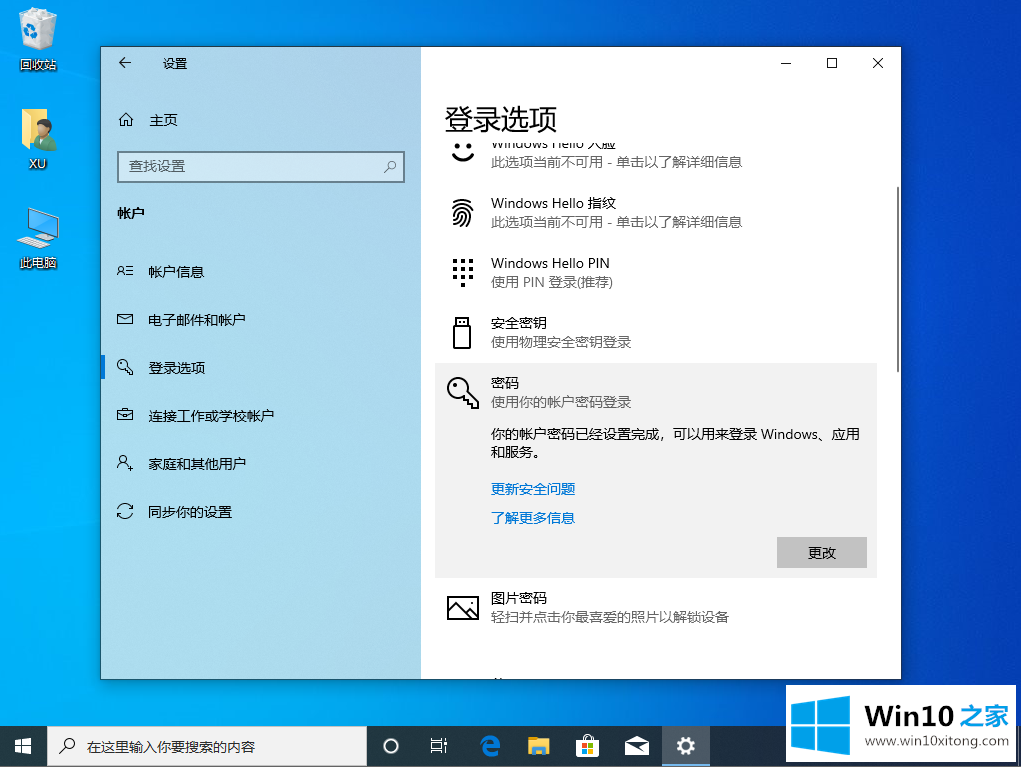Click the 同步你的设置 sync icon
Image resolution: width=1021 pixels, height=767 pixels.
pyautogui.click(x=125, y=511)
